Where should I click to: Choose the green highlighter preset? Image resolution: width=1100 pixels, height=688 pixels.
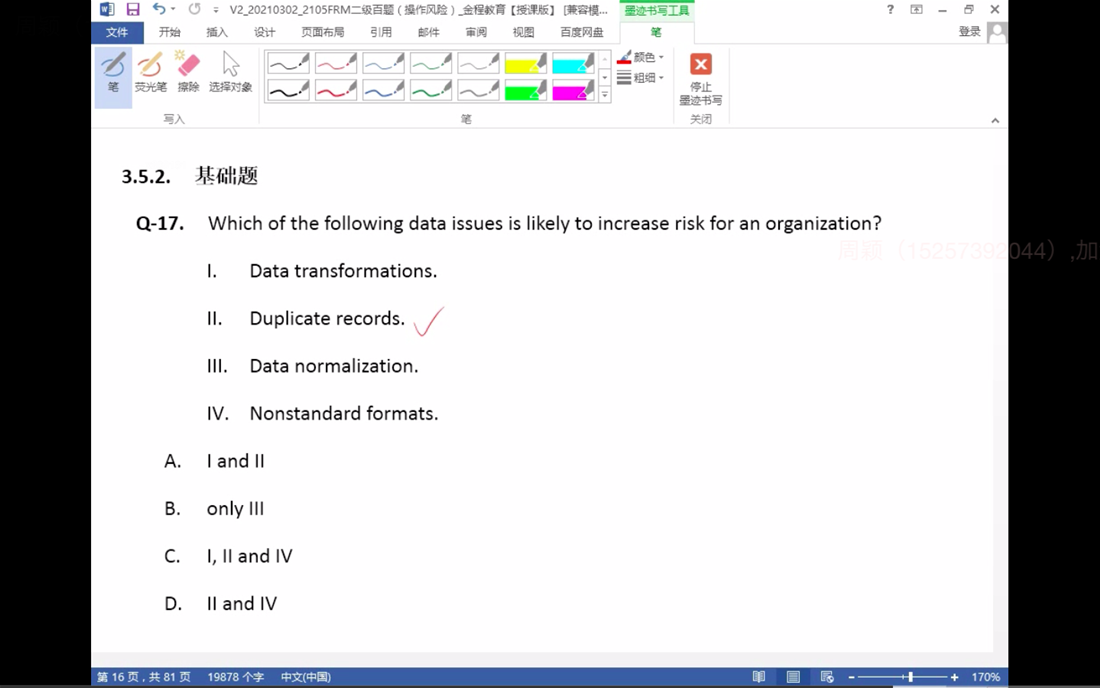(525, 90)
